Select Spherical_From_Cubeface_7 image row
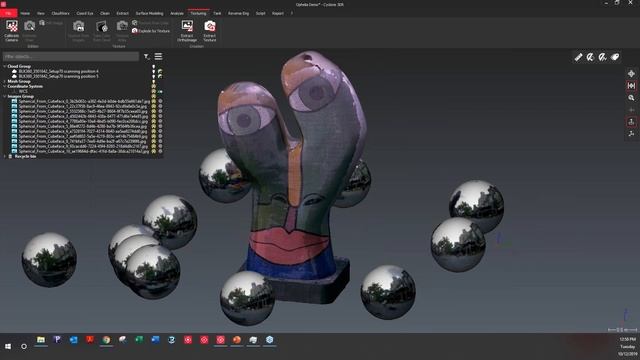 [x=83, y=136]
